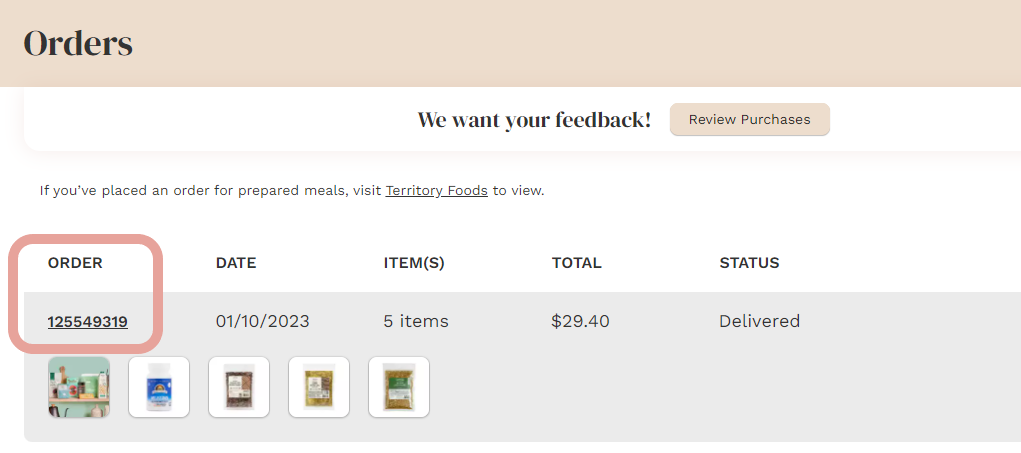Open the Territory Foods link
This screenshot has width=1021, height=453.
coord(436,190)
